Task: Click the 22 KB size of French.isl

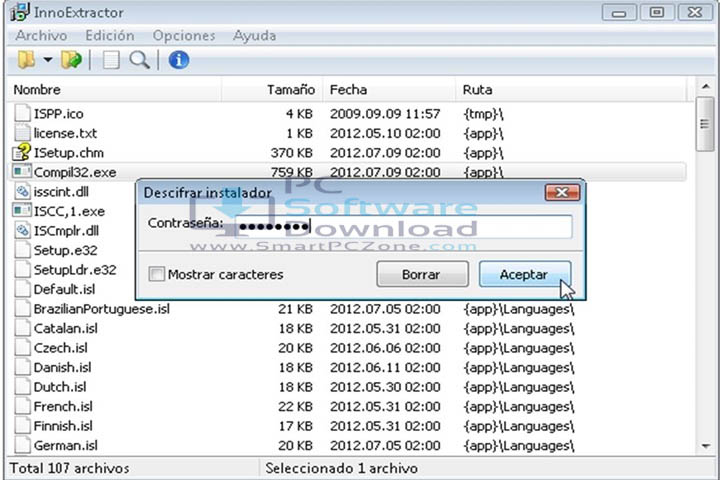Action: click(295, 407)
